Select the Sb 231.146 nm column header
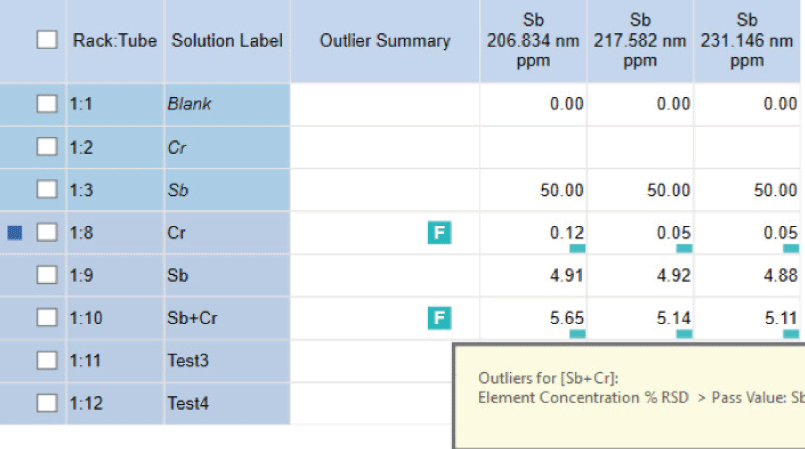This screenshot has width=805, height=449. [x=747, y=41]
